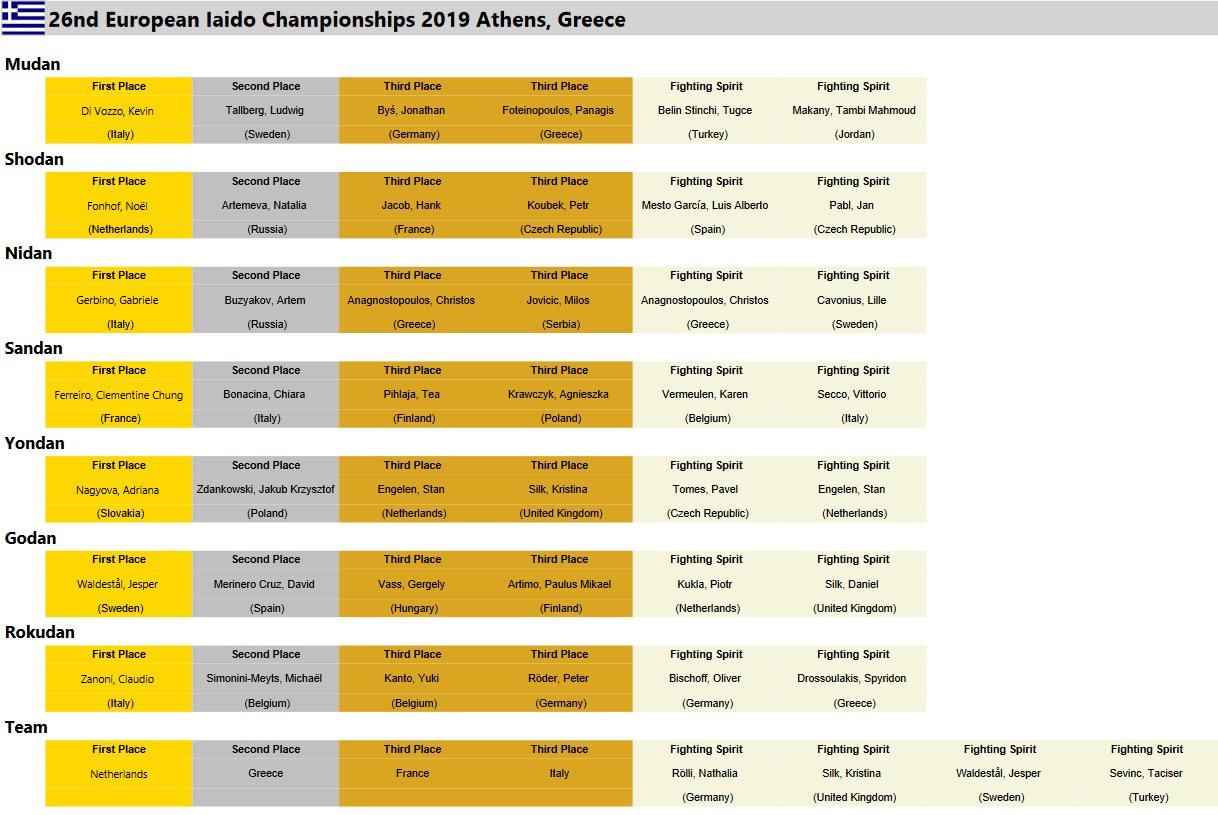Viewport: 1218px width, 815px height.
Task: Click Jovicic, Milos third place entry
Action: pyautogui.click(x=559, y=300)
